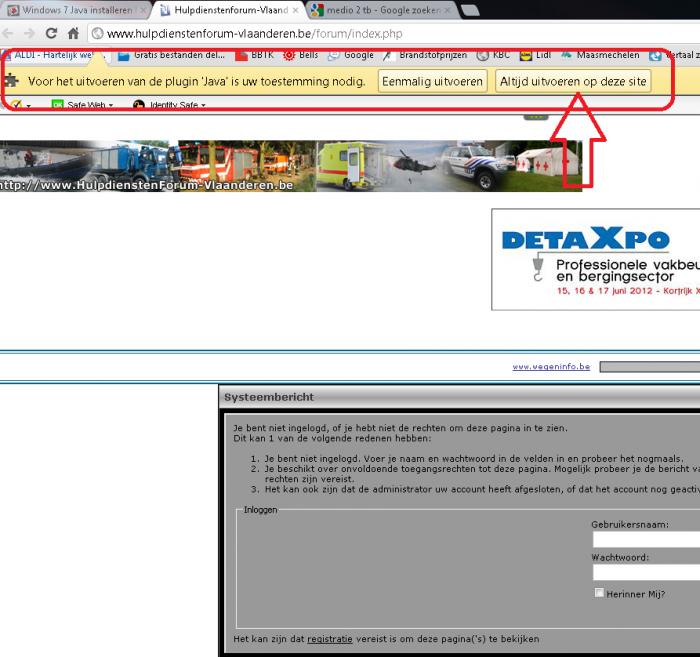Image resolution: width=700 pixels, height=657 pixels.
Task: Switch to medio 2 tb Google tab
Action: (383, 10)
